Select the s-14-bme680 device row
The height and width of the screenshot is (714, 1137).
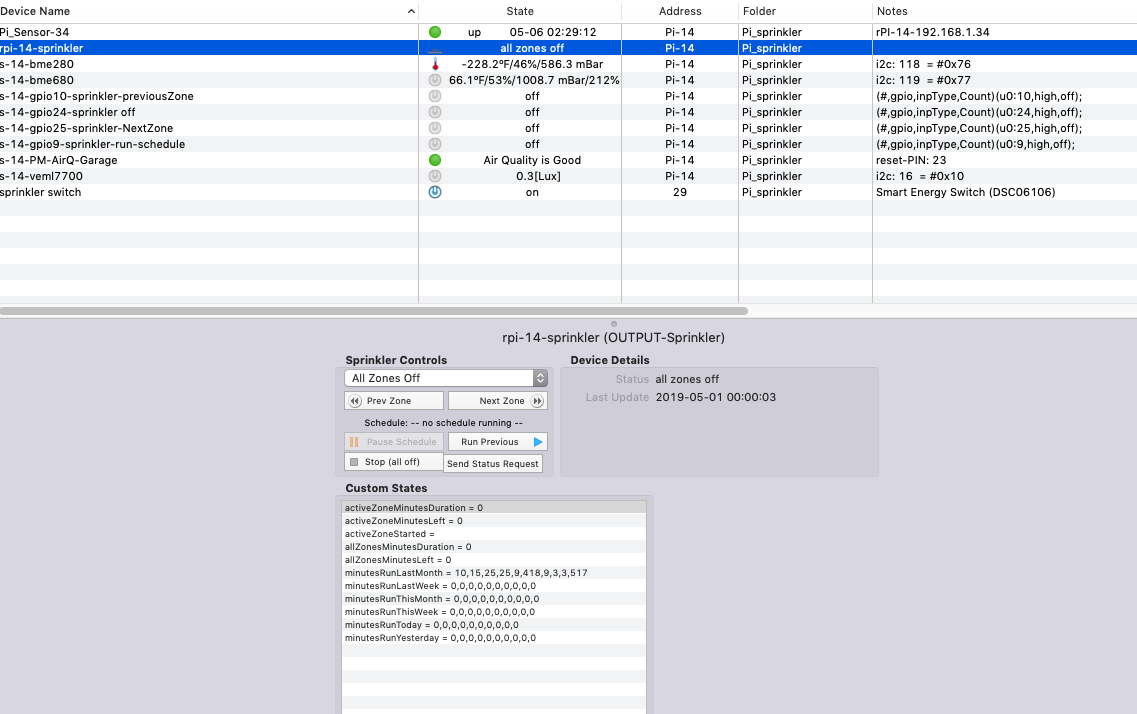pos(568,80)
